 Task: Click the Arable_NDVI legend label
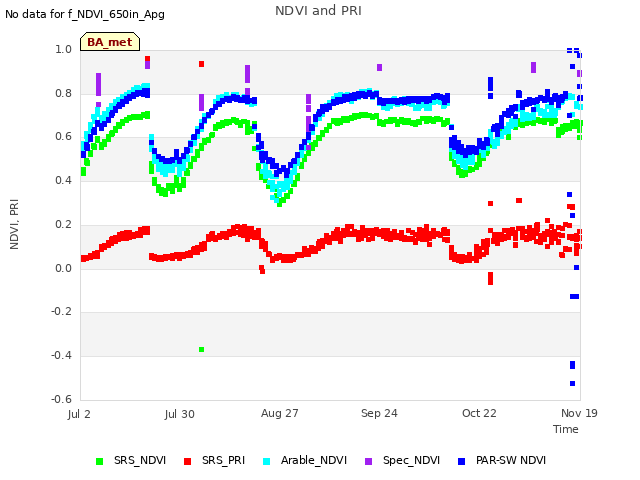click(313, 460)
